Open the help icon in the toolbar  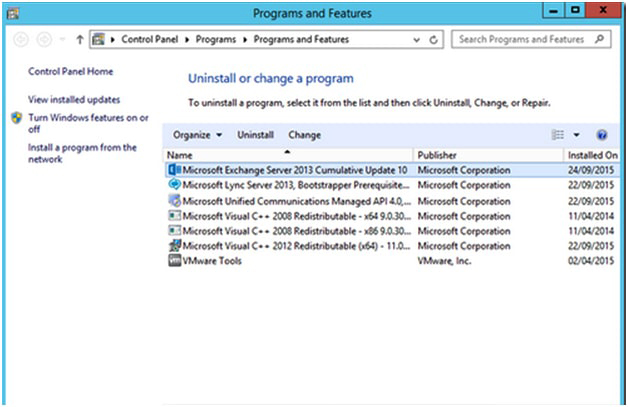pyautogui.click(x=602, y=135)
